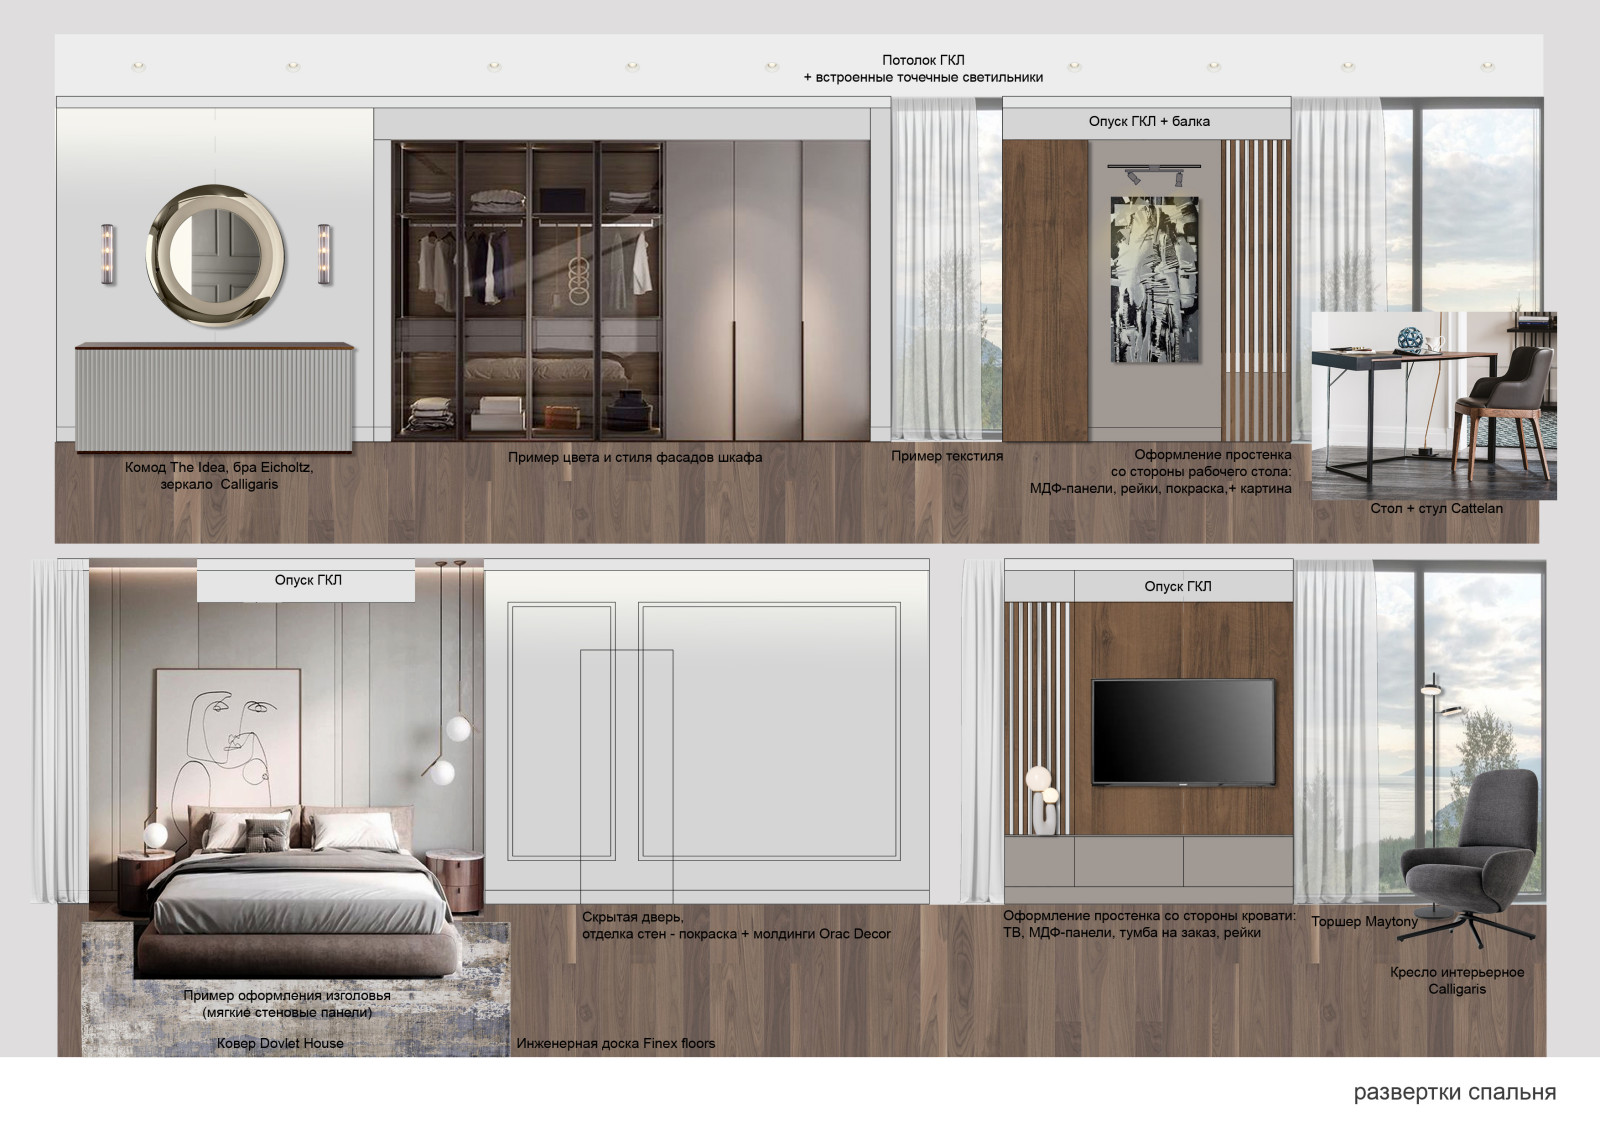Select 'Инженерная доска Finex floors' text
The width and height of the screenshot is (1600, 1132).
[616, 1043]
